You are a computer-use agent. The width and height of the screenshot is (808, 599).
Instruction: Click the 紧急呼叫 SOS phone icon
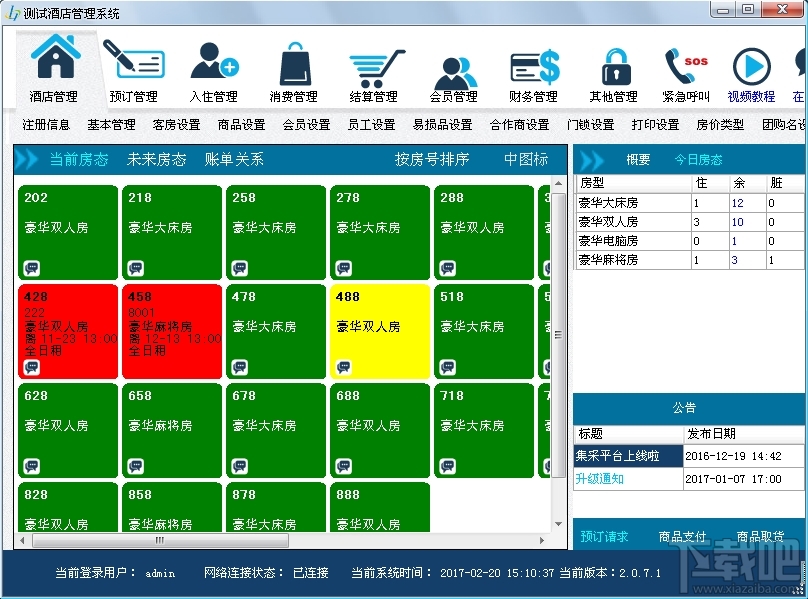pos(686,66)
